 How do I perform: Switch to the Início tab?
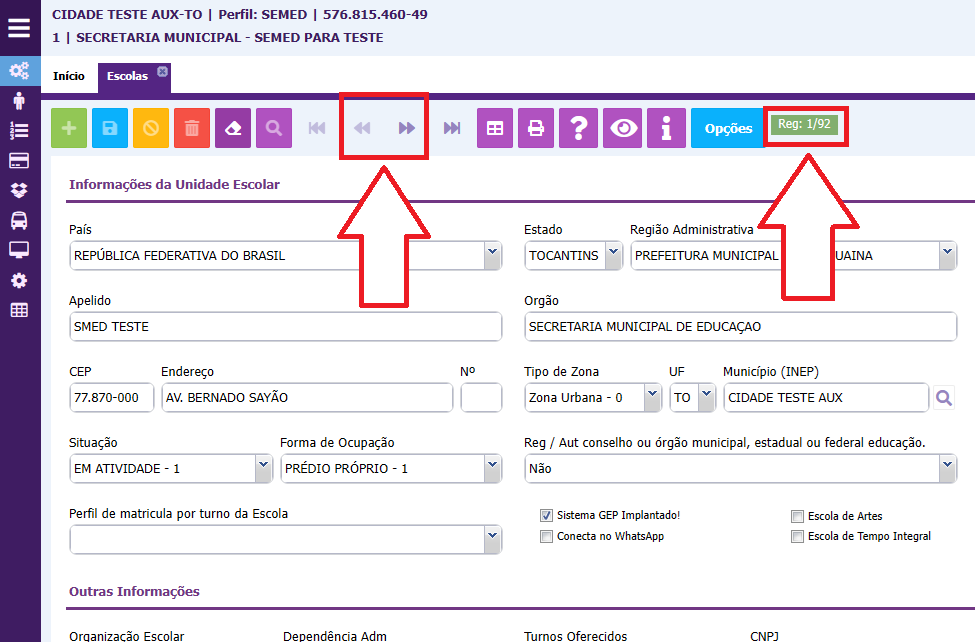pos(69,76)
